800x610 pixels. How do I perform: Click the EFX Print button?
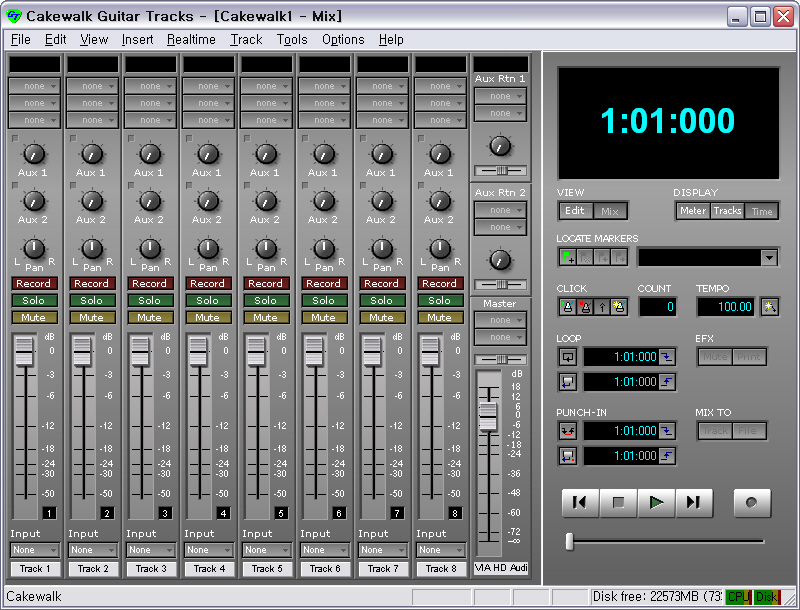tap(748, 357)
